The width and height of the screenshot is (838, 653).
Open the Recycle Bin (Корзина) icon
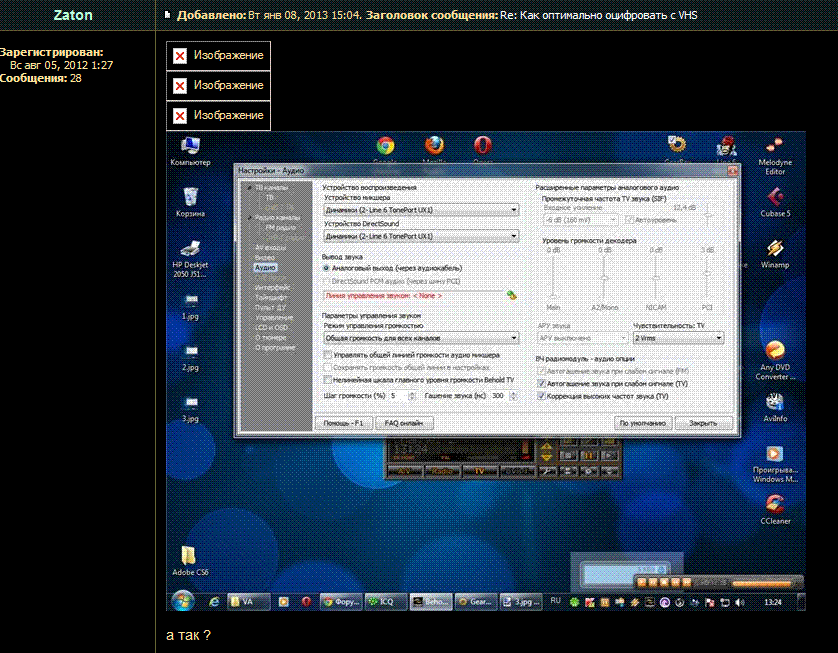pos(190,197)
